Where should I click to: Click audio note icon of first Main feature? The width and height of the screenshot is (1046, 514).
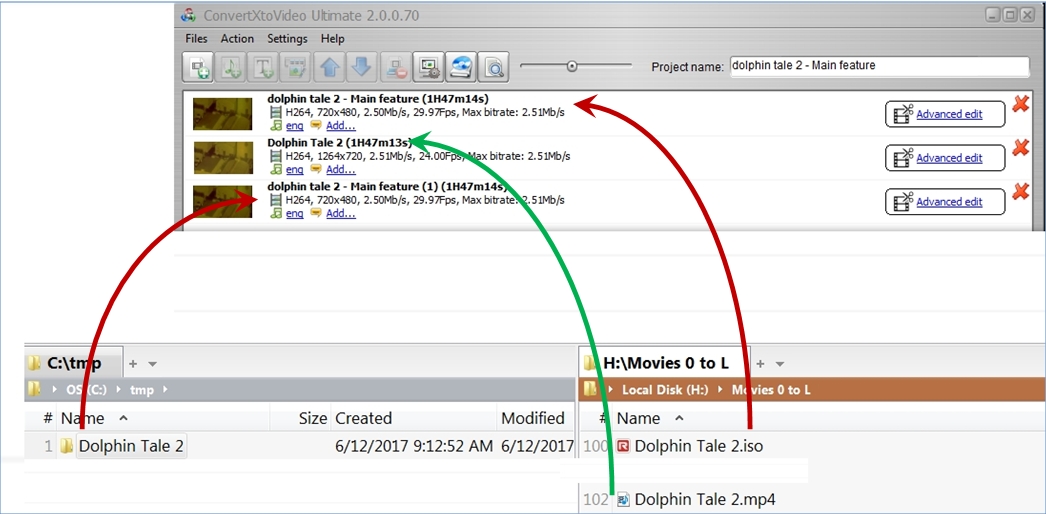click(276, 125)
